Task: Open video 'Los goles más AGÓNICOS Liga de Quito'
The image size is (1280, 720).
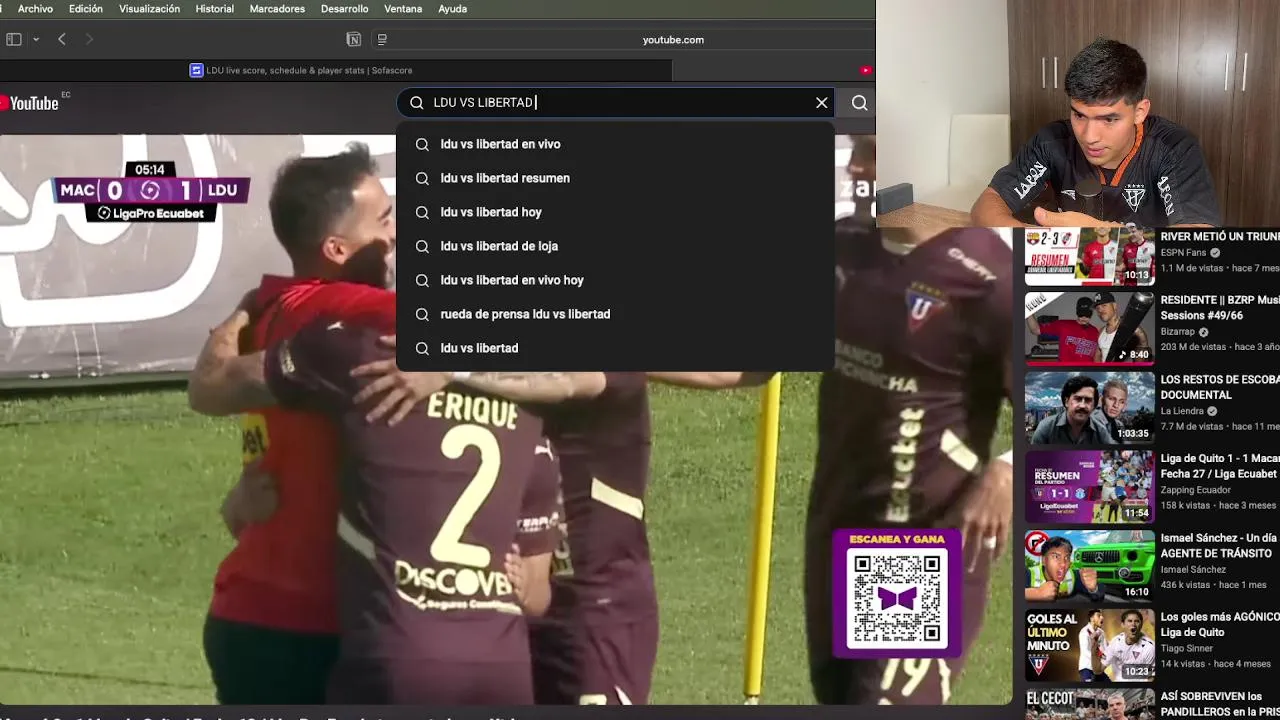Action: tap(1220, 624)
